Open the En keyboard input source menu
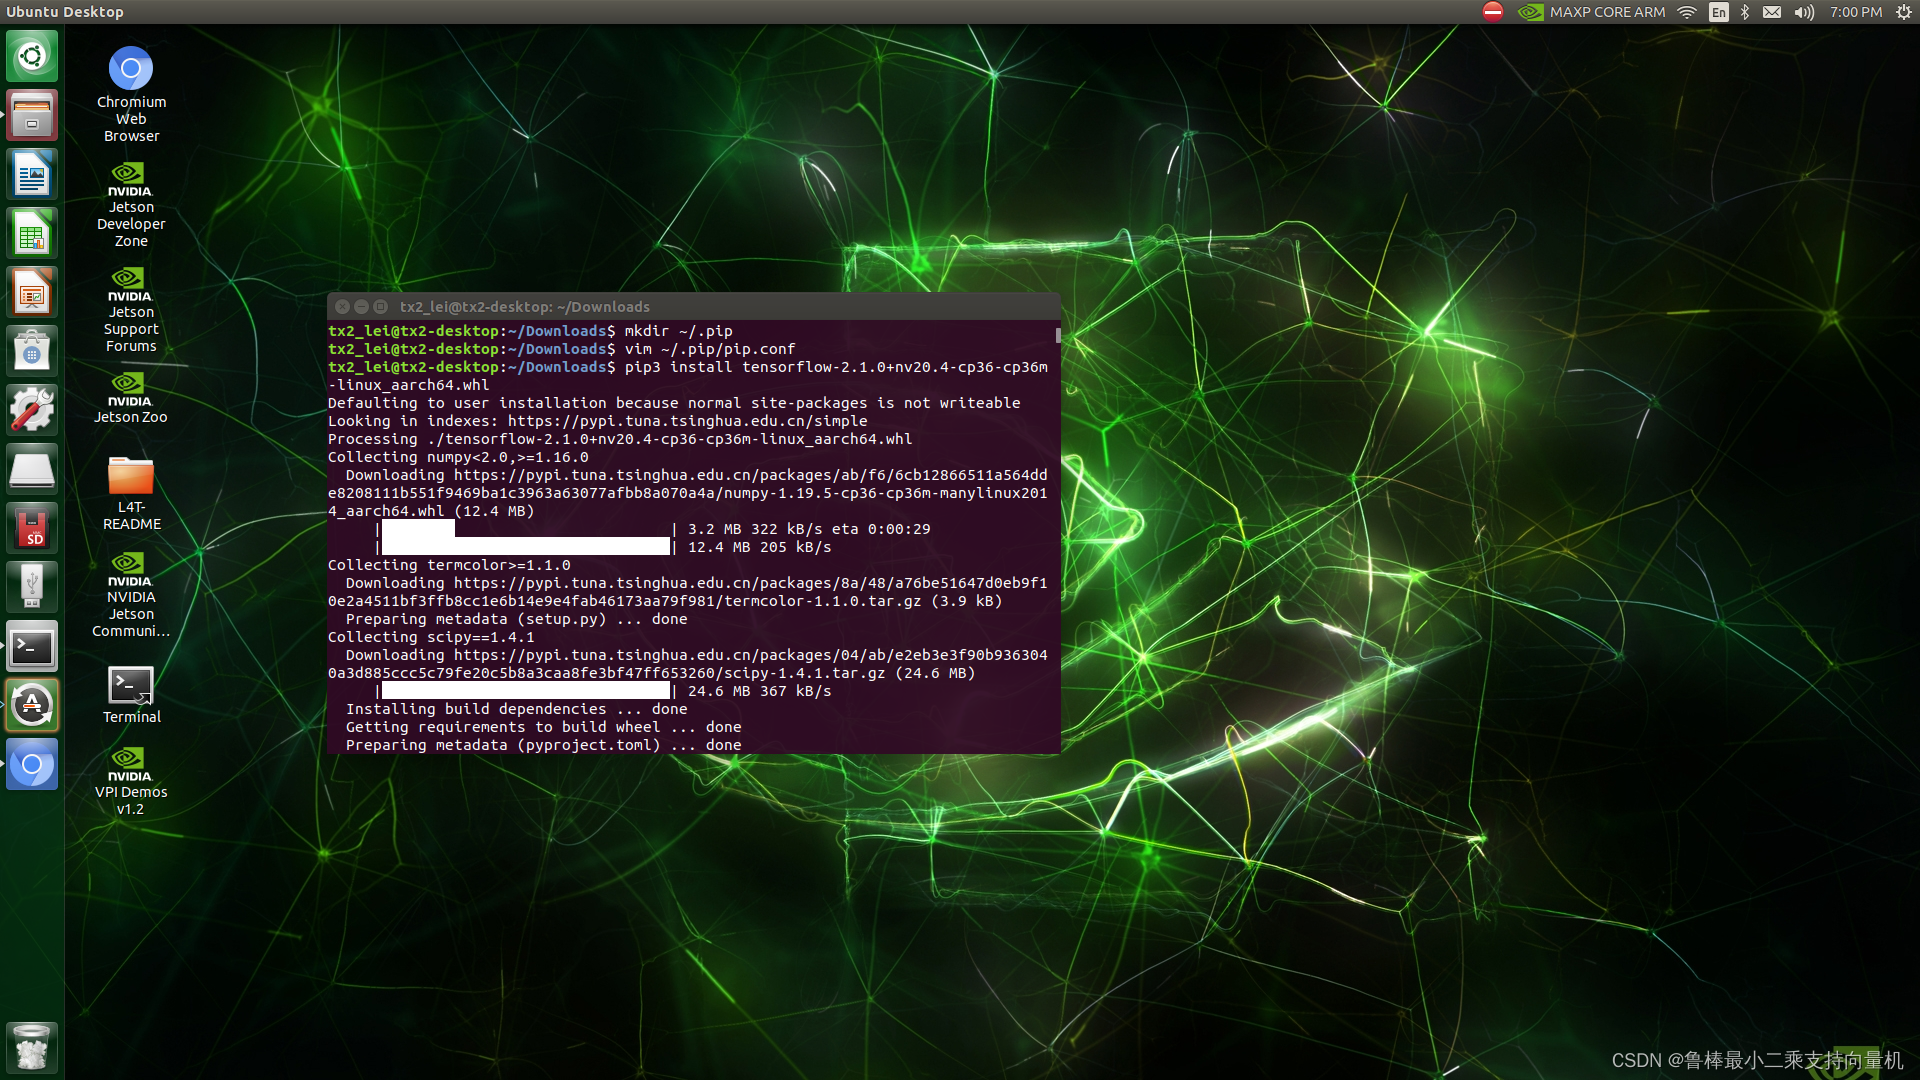1920x1080 pixels. point(1719,12)
